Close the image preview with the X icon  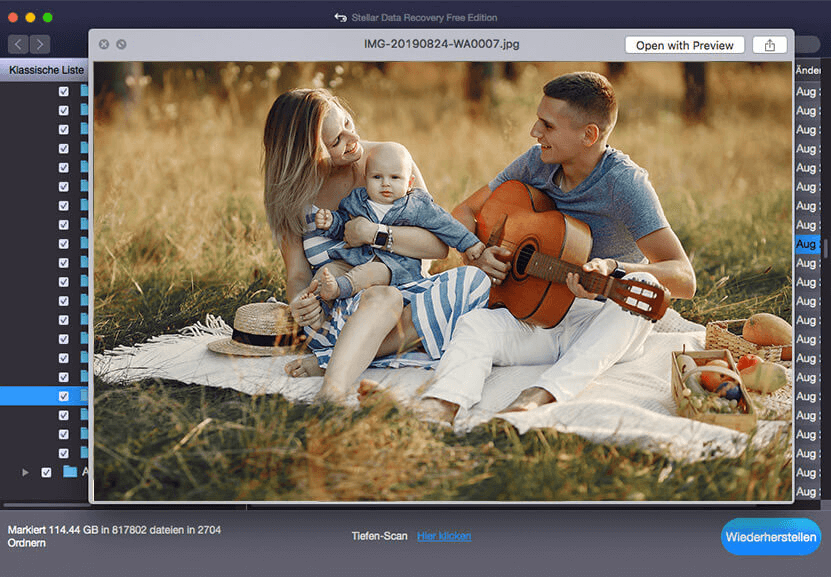(104, 45)
